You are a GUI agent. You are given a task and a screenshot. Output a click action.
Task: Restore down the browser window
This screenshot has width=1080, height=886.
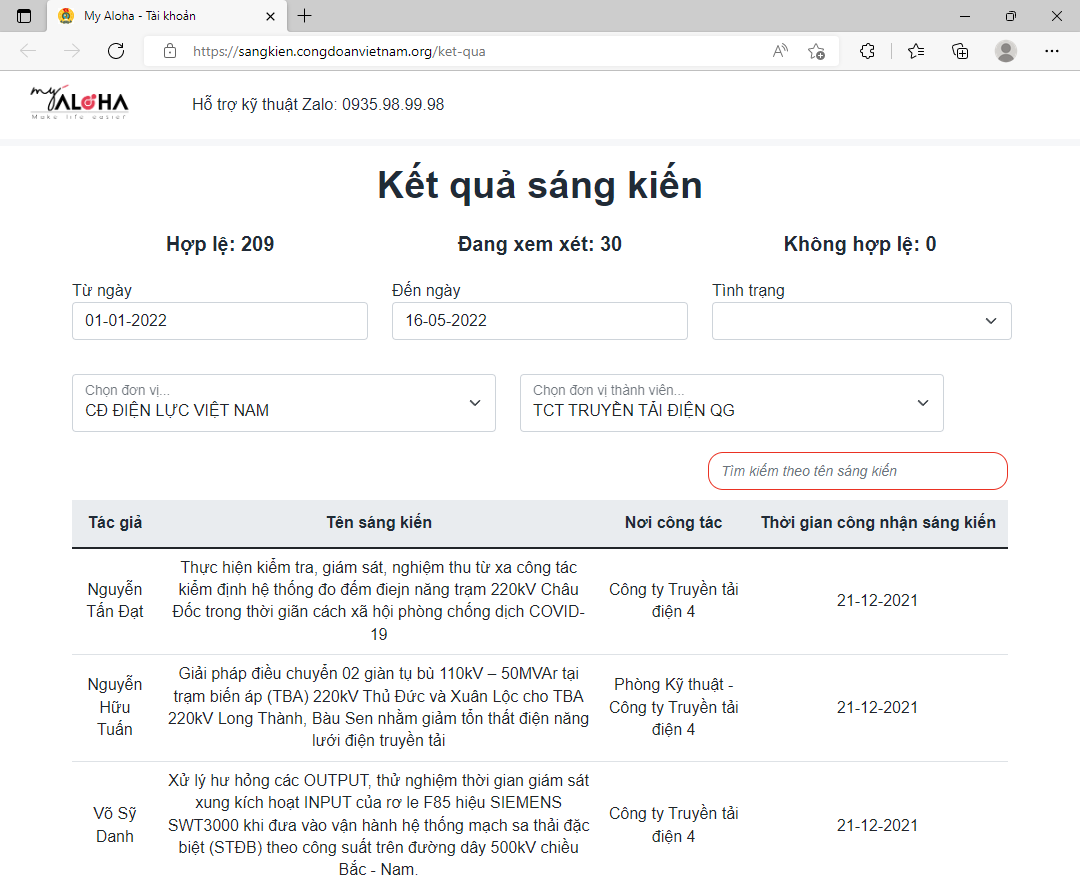pos(1010,16)
